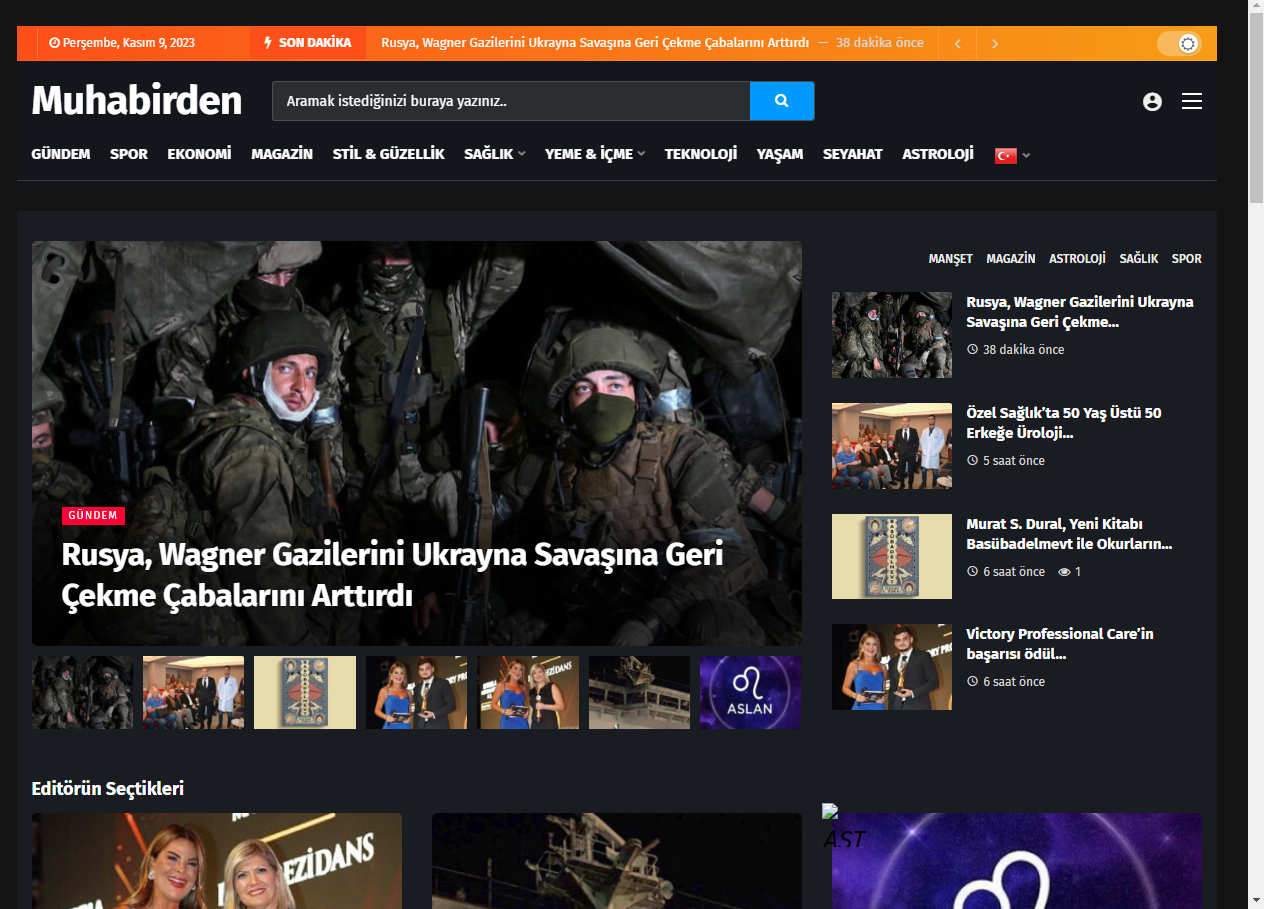Open the Yaşam menu item
The height and width of the screenshot is (909, 1264).
[780, 154]
